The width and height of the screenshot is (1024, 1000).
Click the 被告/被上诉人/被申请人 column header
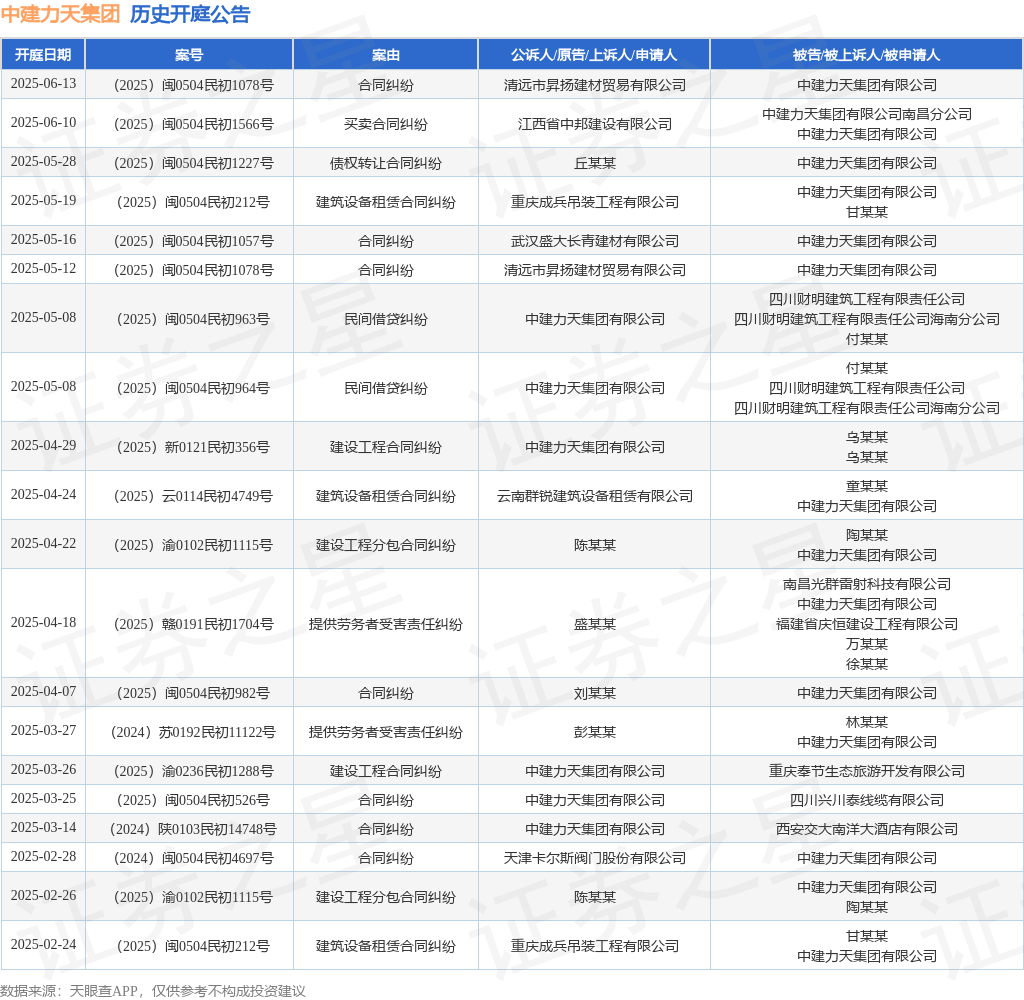[x=866, y=55]
